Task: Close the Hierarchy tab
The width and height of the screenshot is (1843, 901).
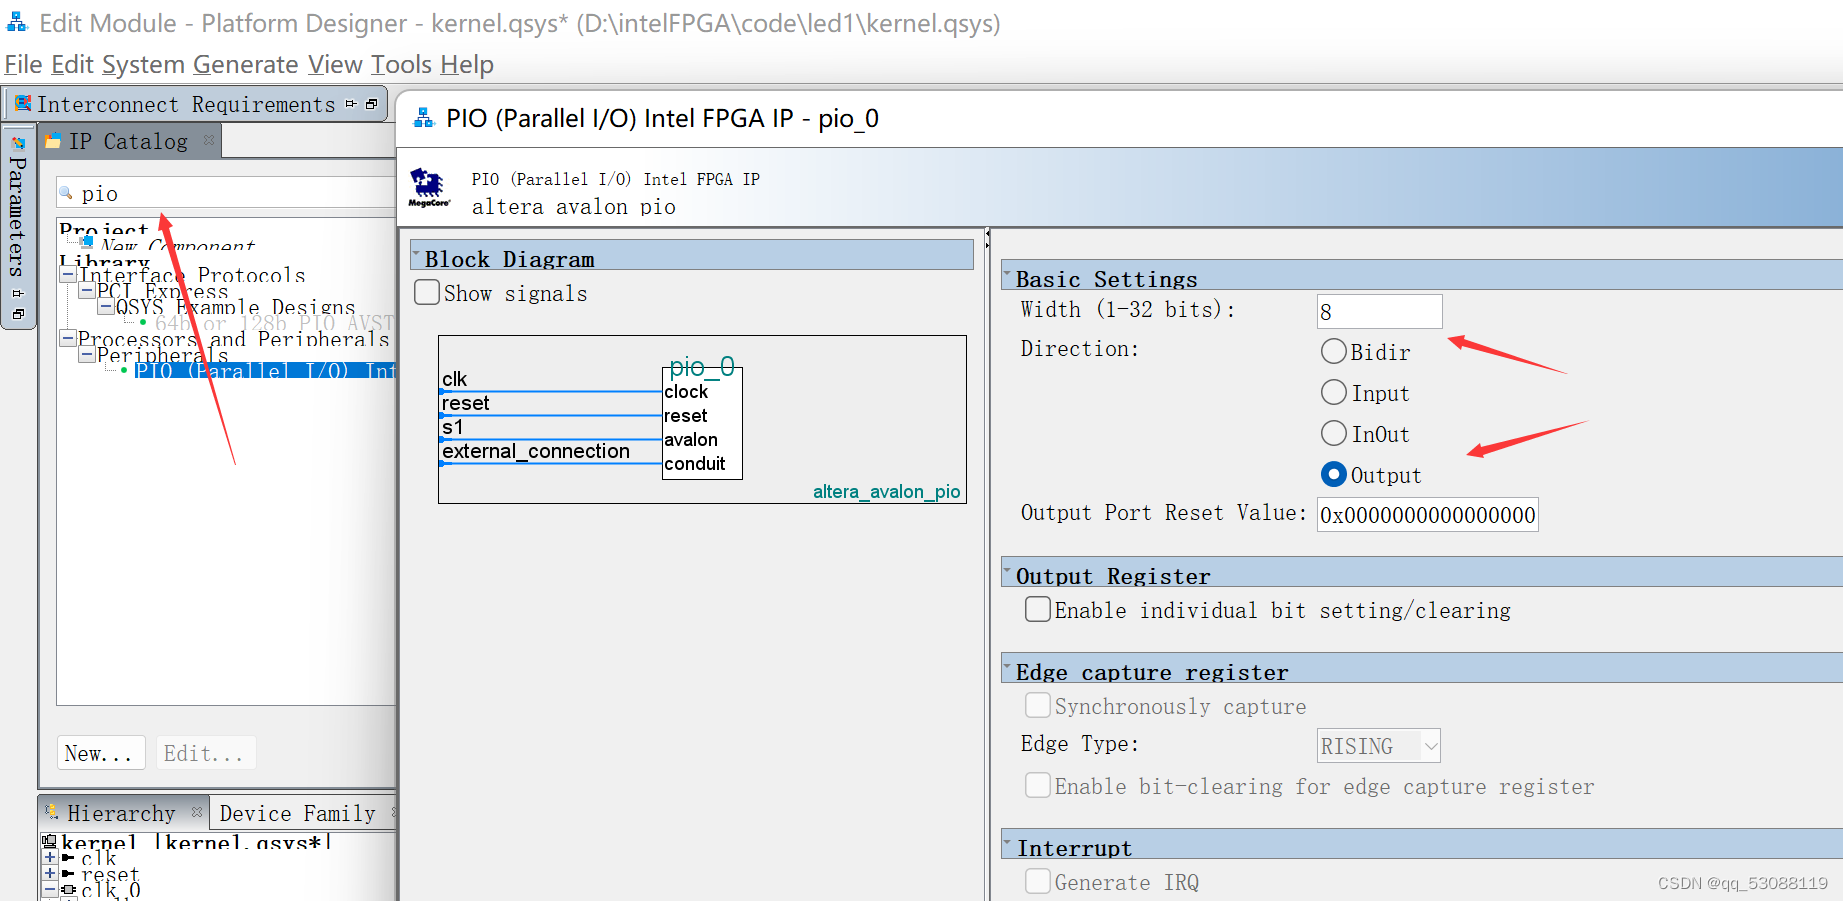Action: pyautogui.click(x=196, y=812)
